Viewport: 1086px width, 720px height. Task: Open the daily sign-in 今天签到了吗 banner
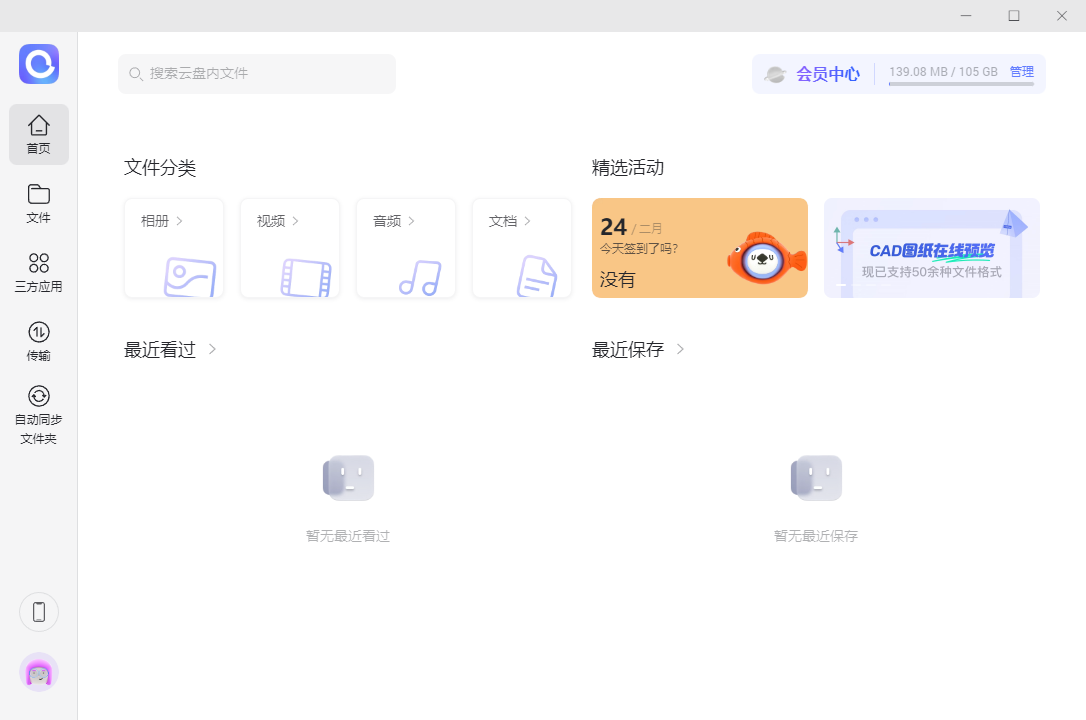tap(700, 249)
